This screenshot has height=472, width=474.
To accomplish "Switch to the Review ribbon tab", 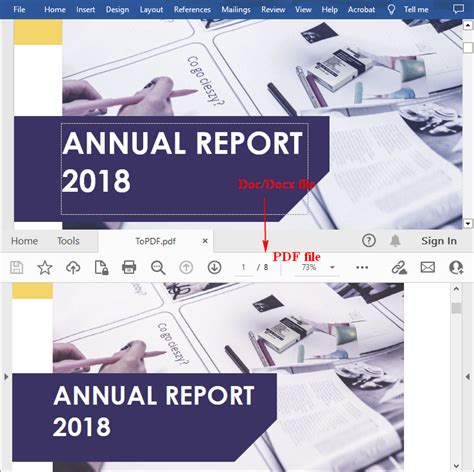I will pyautogui.click(x=273, y=9).
